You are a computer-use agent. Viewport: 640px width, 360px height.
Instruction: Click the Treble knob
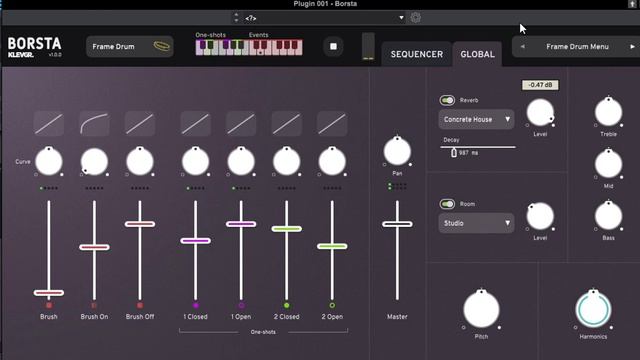[609, 112]
